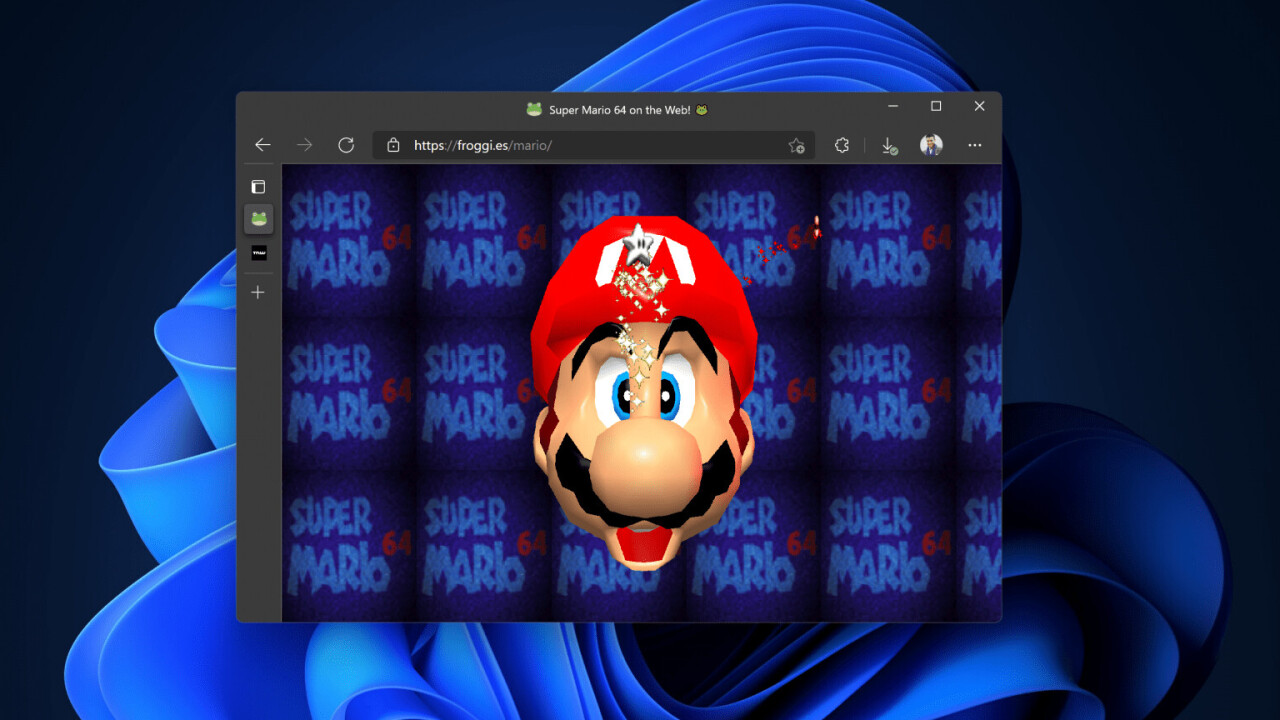Open the user profile avatar
1280x720 pixels.
point(931,145)
